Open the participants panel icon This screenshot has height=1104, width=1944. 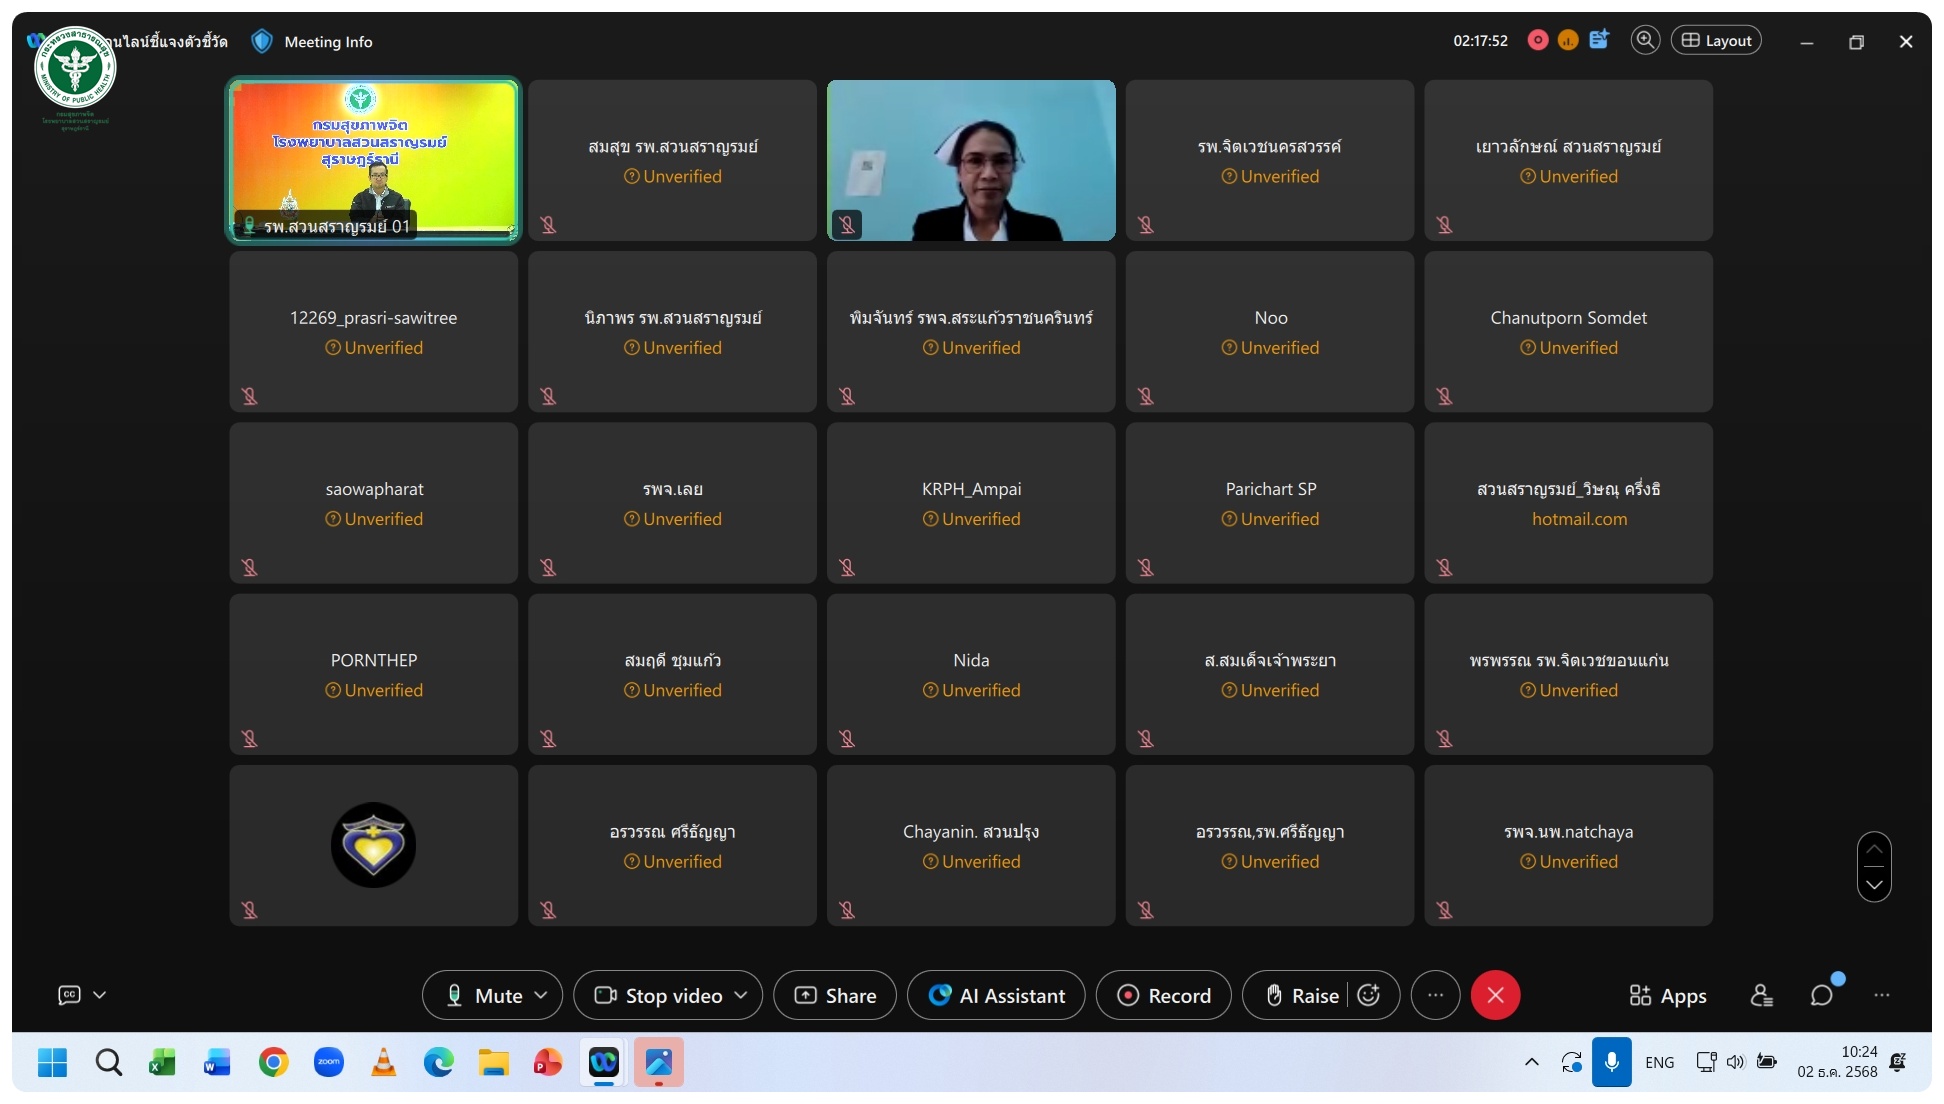[x=1761, y=995]
